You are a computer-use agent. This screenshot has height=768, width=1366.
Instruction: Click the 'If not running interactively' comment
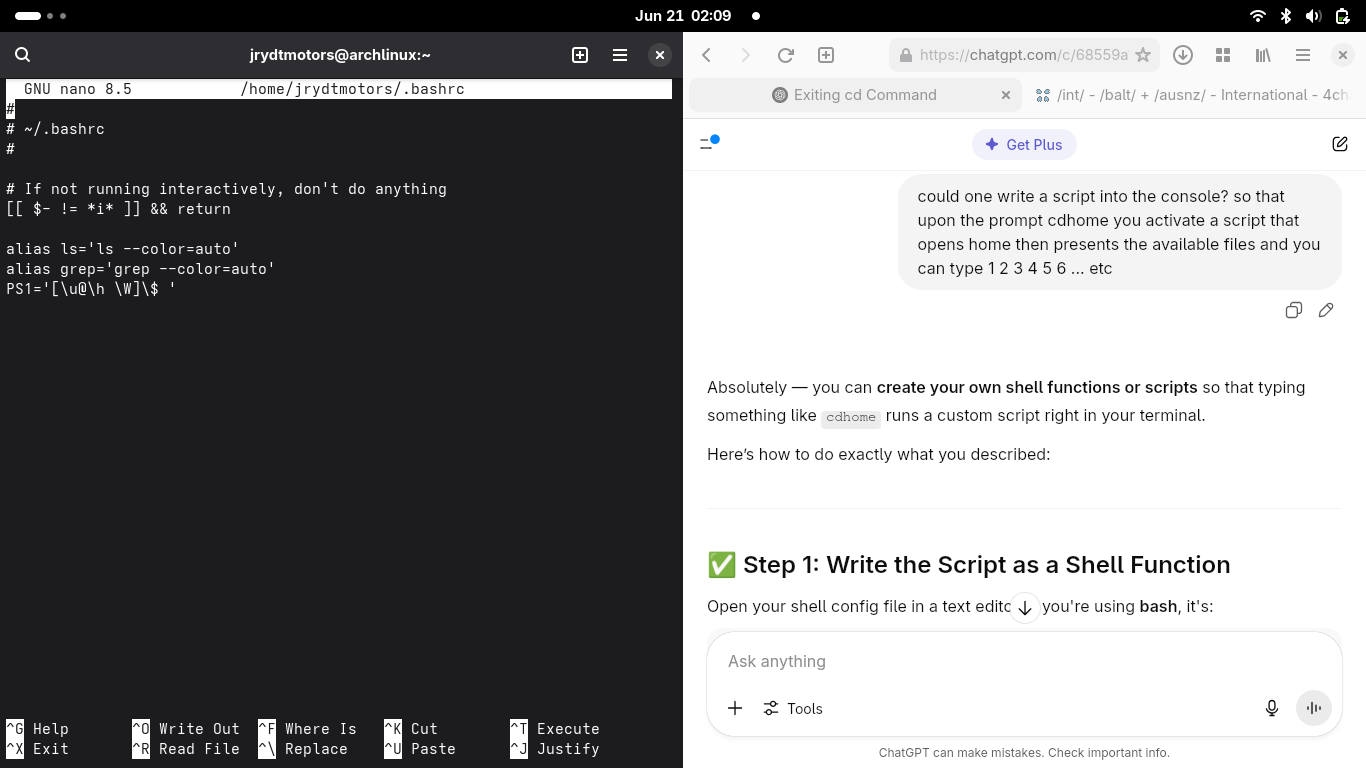coord(226,189)
